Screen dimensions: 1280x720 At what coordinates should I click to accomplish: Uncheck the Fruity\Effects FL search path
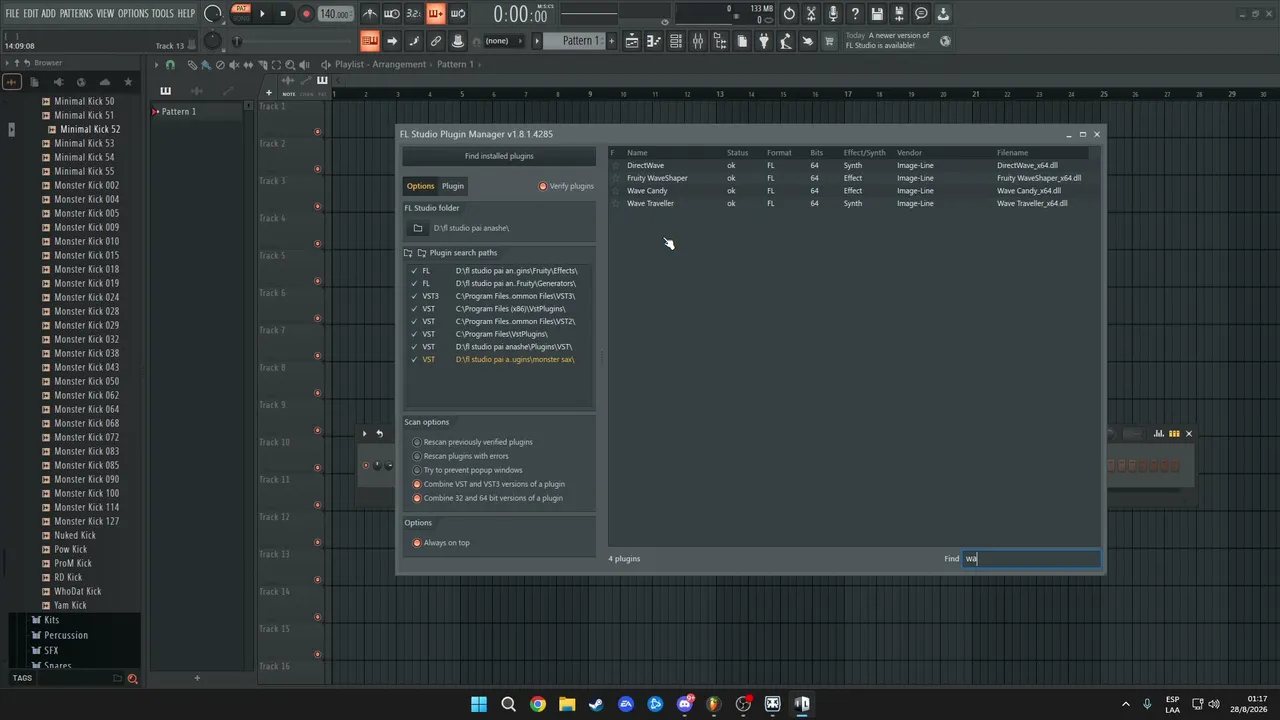pyautogui.click(x=414, y=271)
